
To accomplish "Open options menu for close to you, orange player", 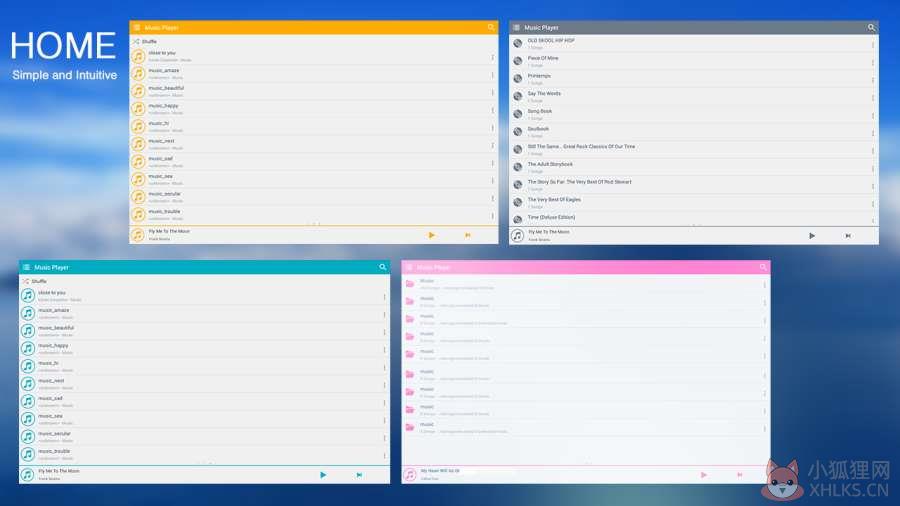I will point(492,57).
